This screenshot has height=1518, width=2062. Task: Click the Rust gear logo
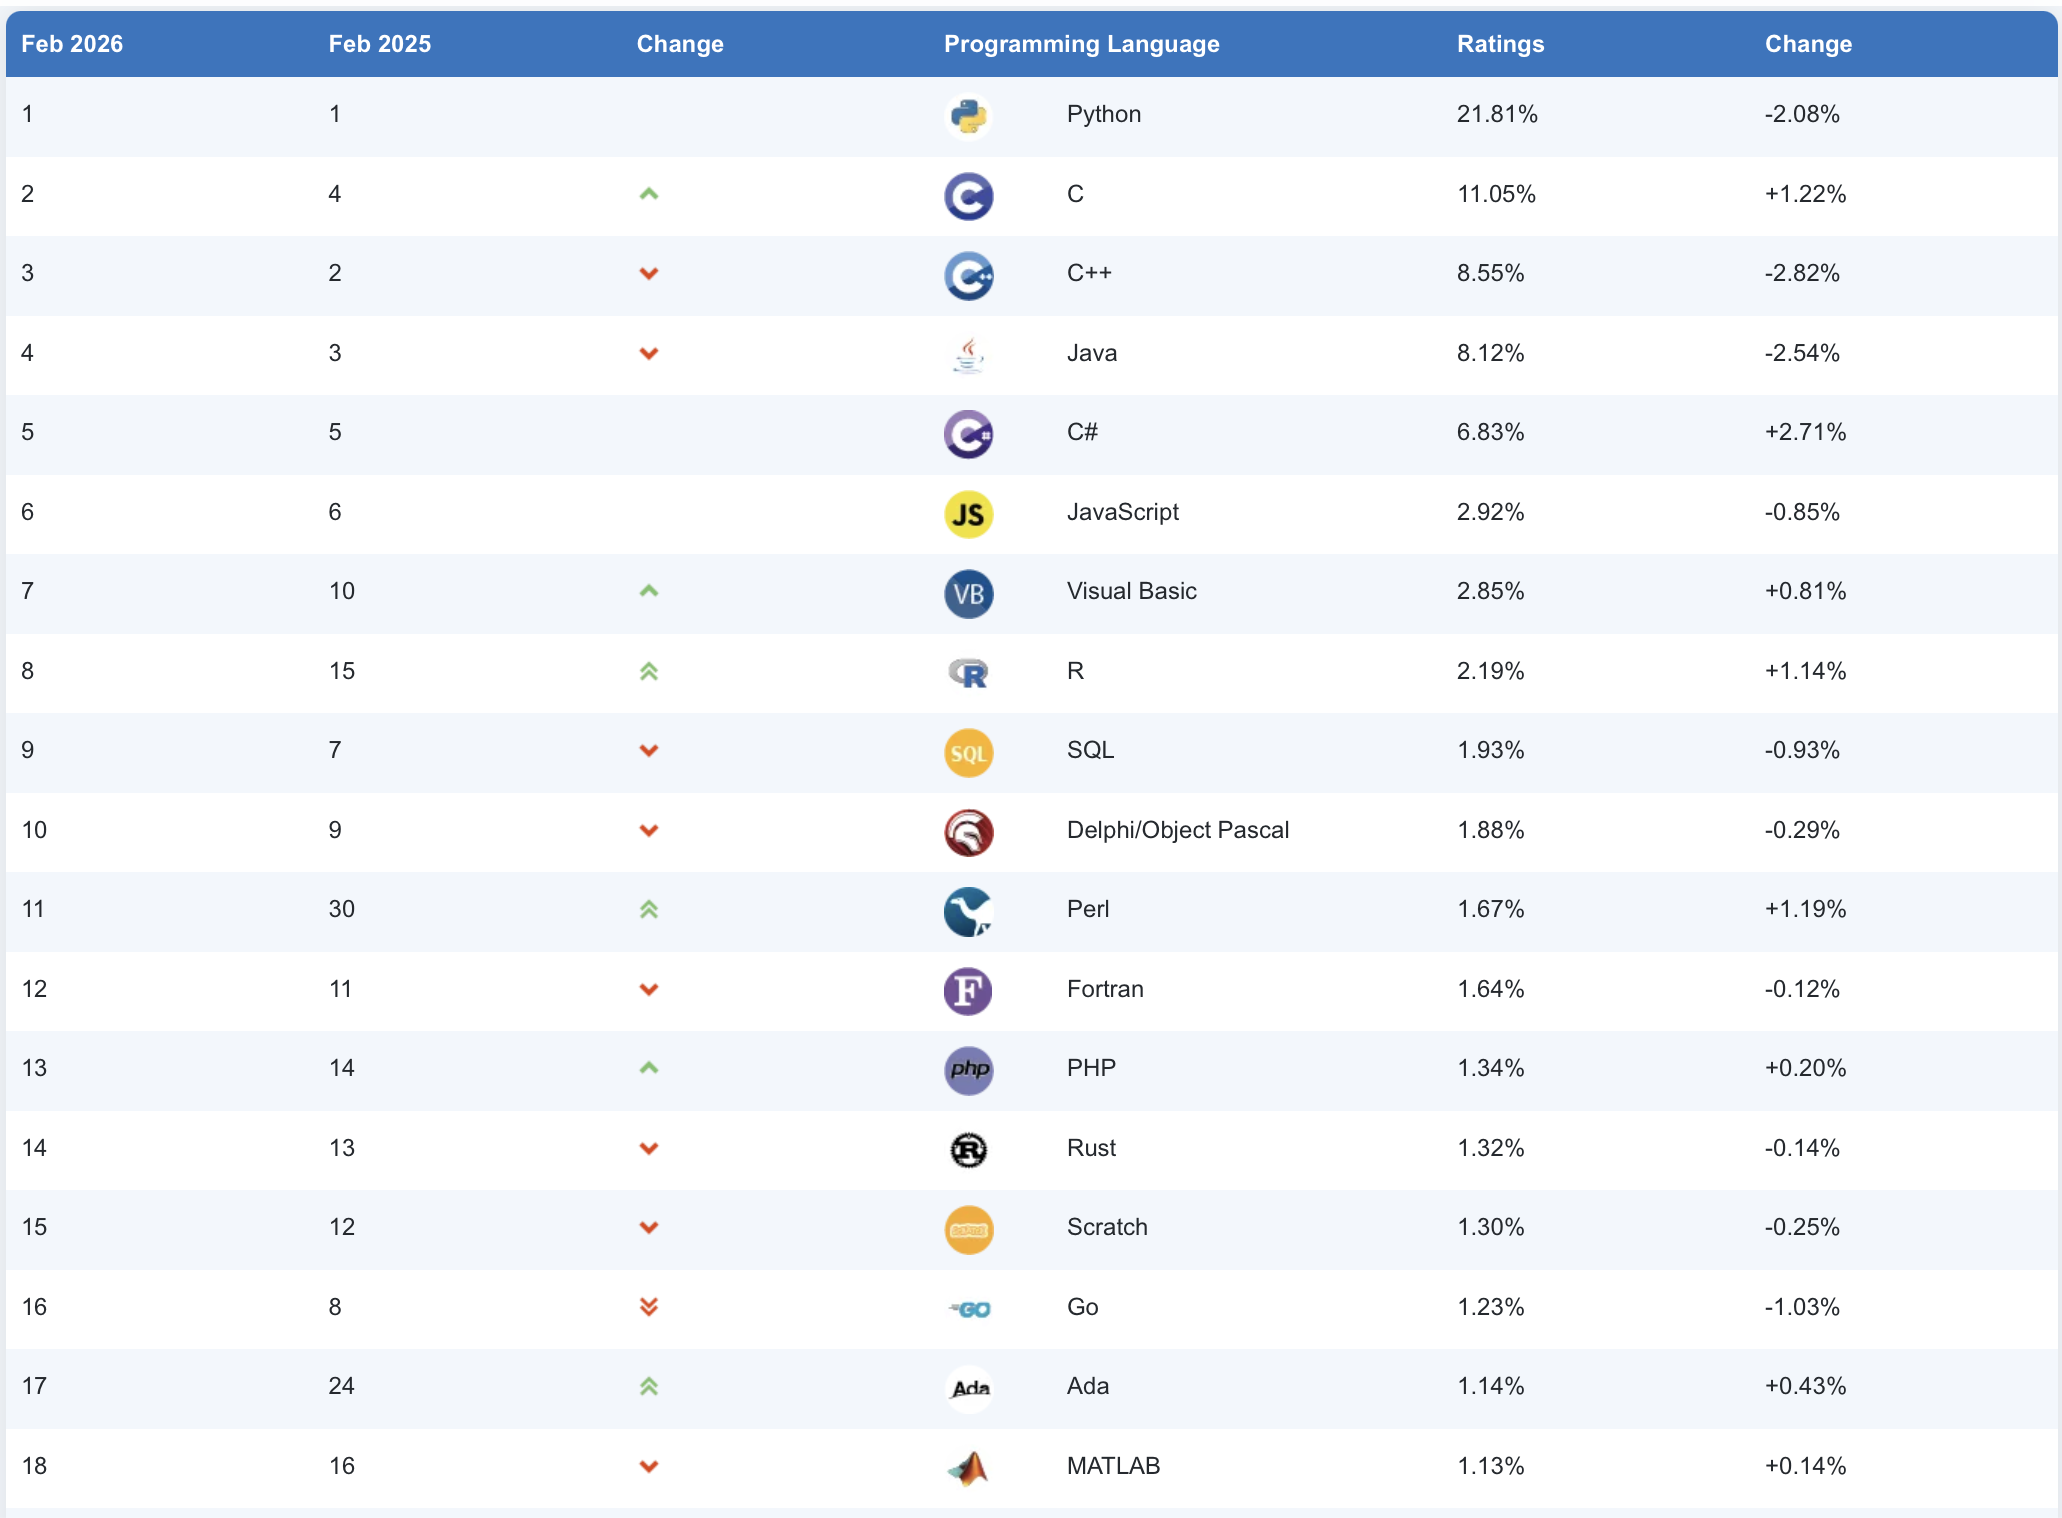point(968,1150)
